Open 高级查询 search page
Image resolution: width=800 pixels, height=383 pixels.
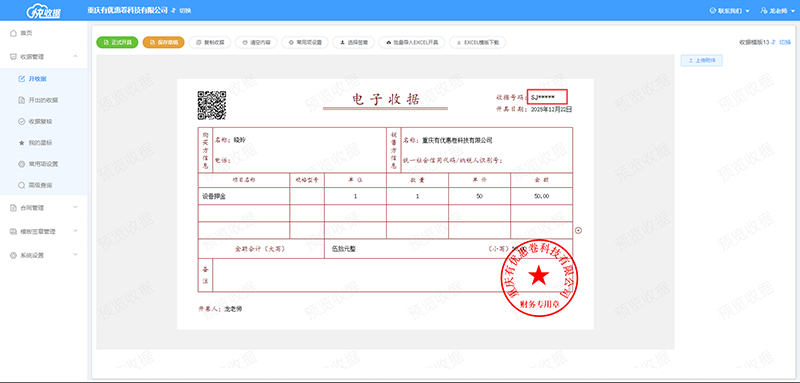coord(43,185)
